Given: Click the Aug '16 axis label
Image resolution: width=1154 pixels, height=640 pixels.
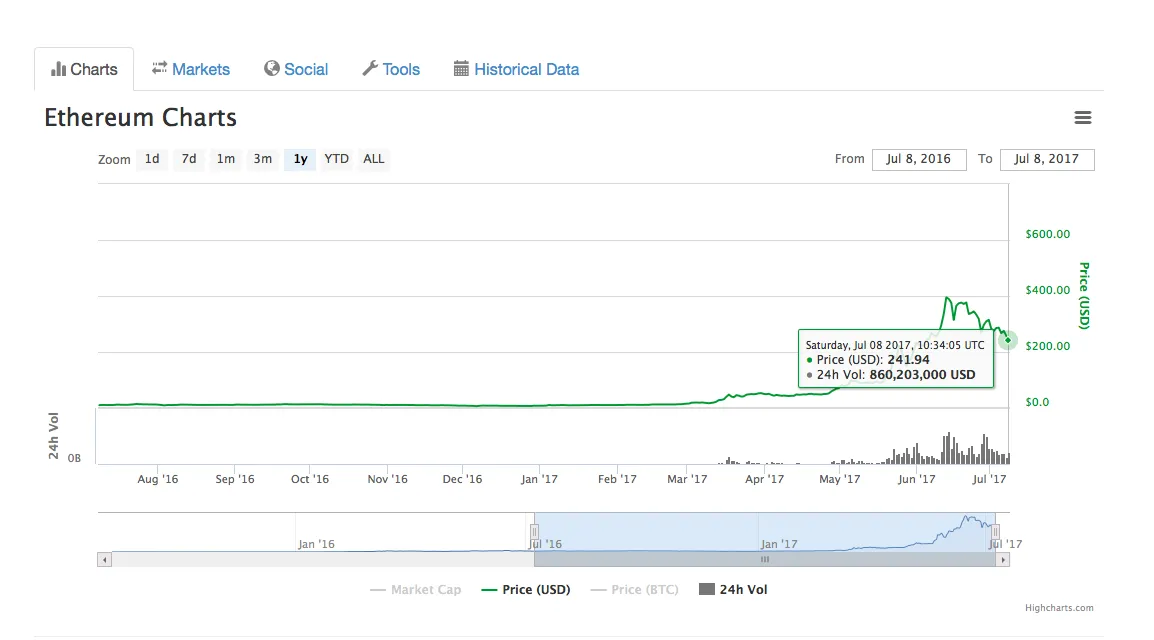Looking at the screenshot, I should tap(157, 479).
